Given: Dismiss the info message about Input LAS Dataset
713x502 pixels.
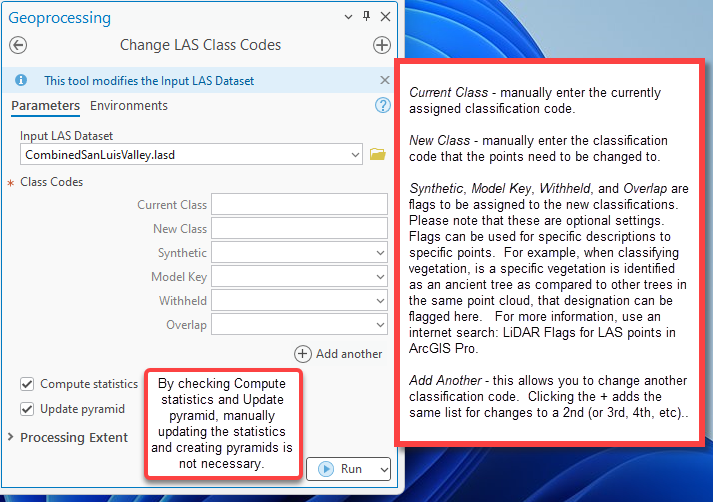Looking at the screenshot, I should [x=385, y=80].
